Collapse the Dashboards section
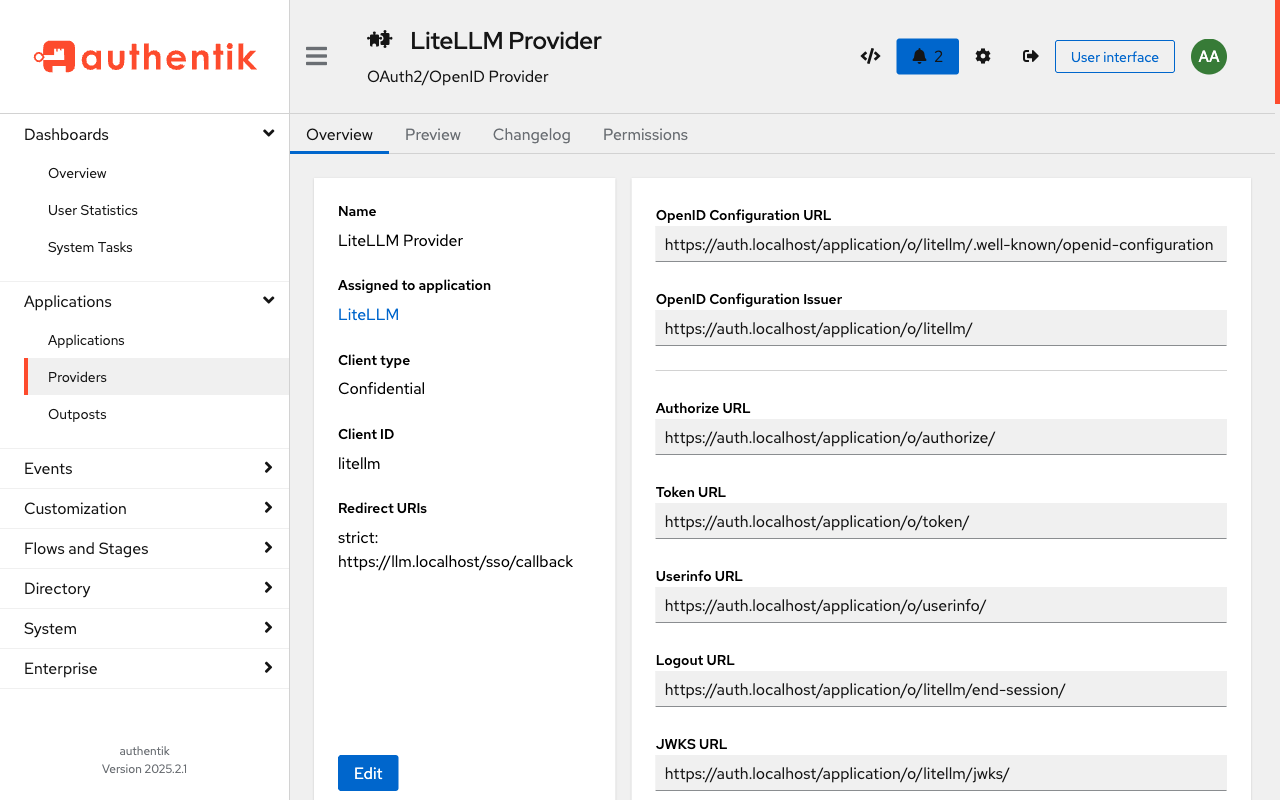 pos(145,134)
